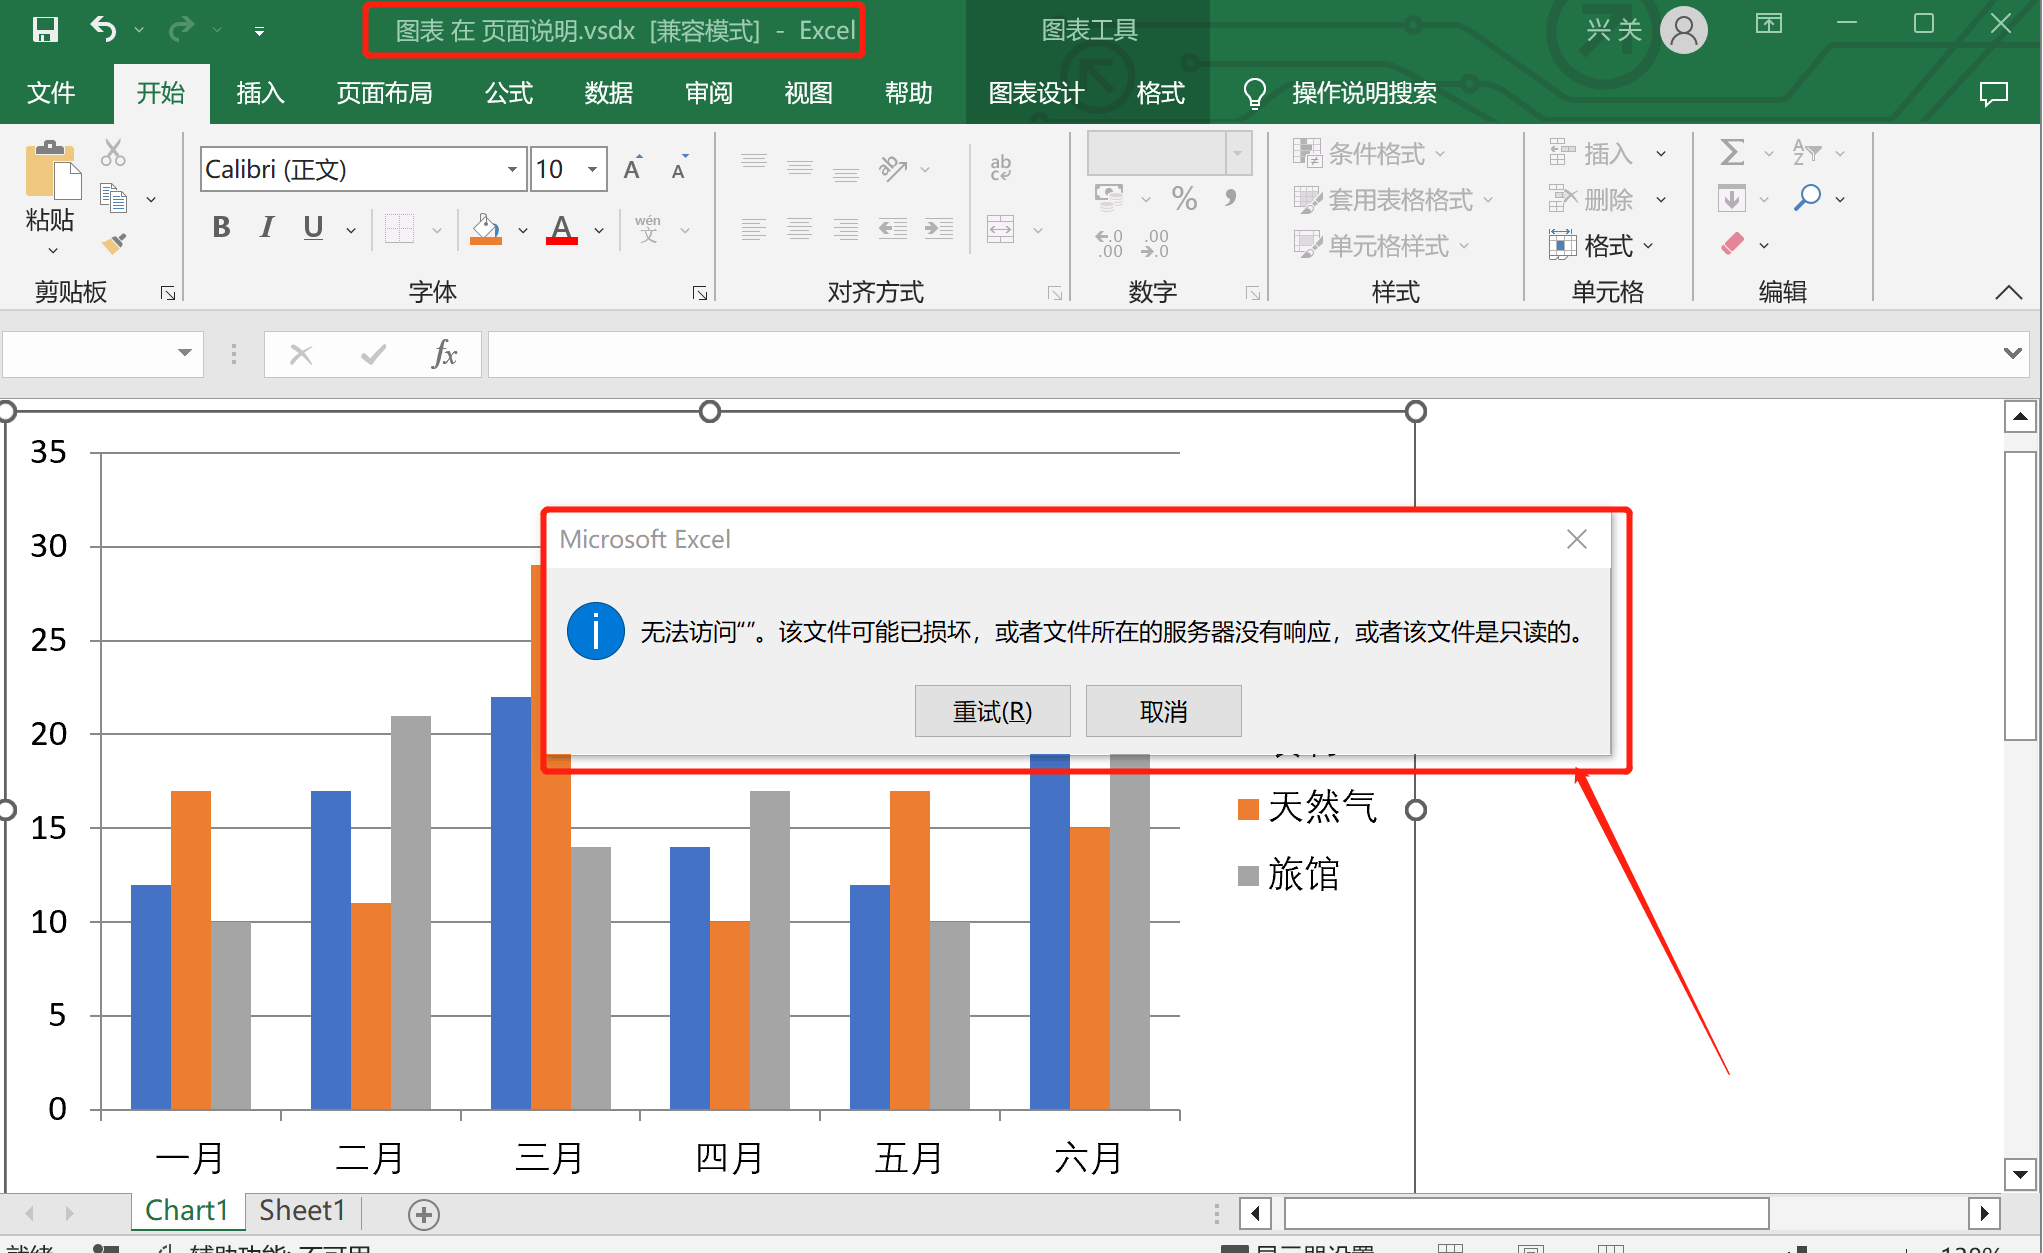Click the Save icon in title bar
This screenshot has height=1253, width=2043.
(x=45, y=30)
